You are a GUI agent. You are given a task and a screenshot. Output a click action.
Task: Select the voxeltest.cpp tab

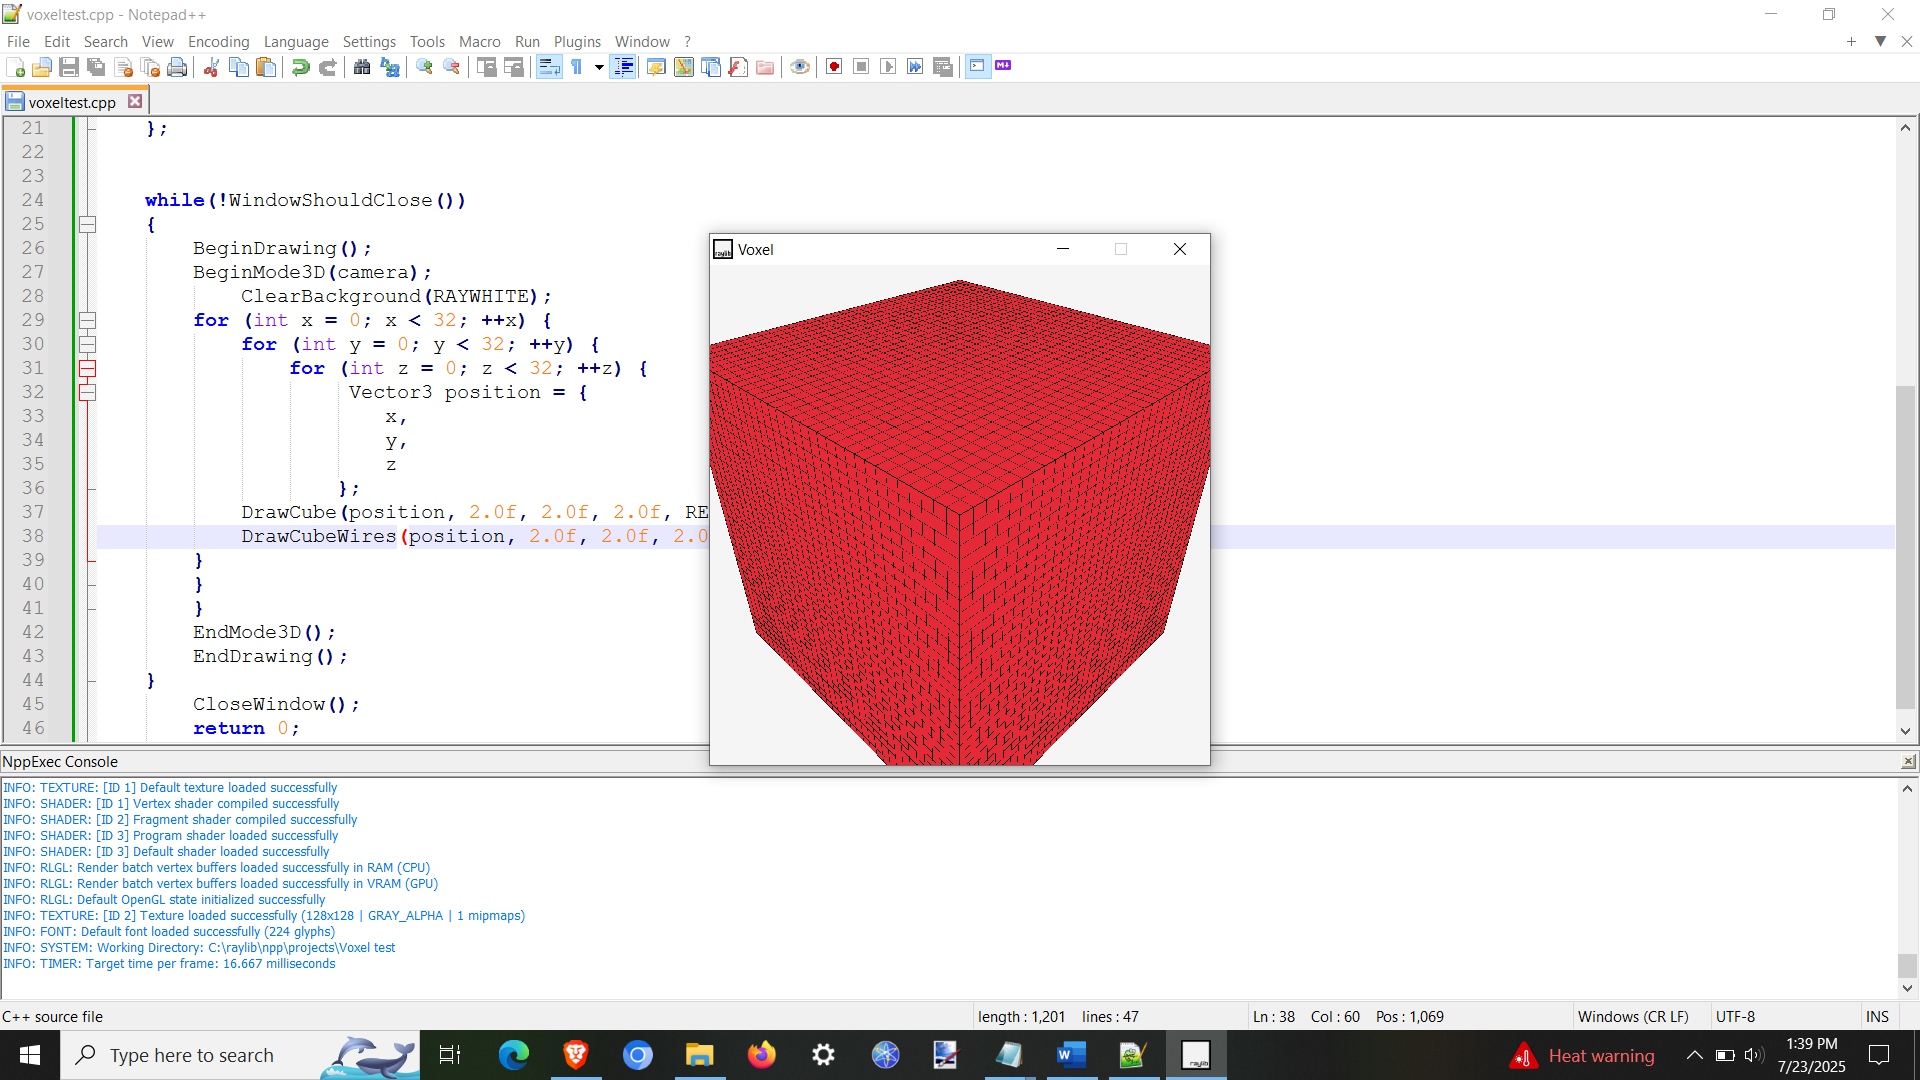pos(72,102)
